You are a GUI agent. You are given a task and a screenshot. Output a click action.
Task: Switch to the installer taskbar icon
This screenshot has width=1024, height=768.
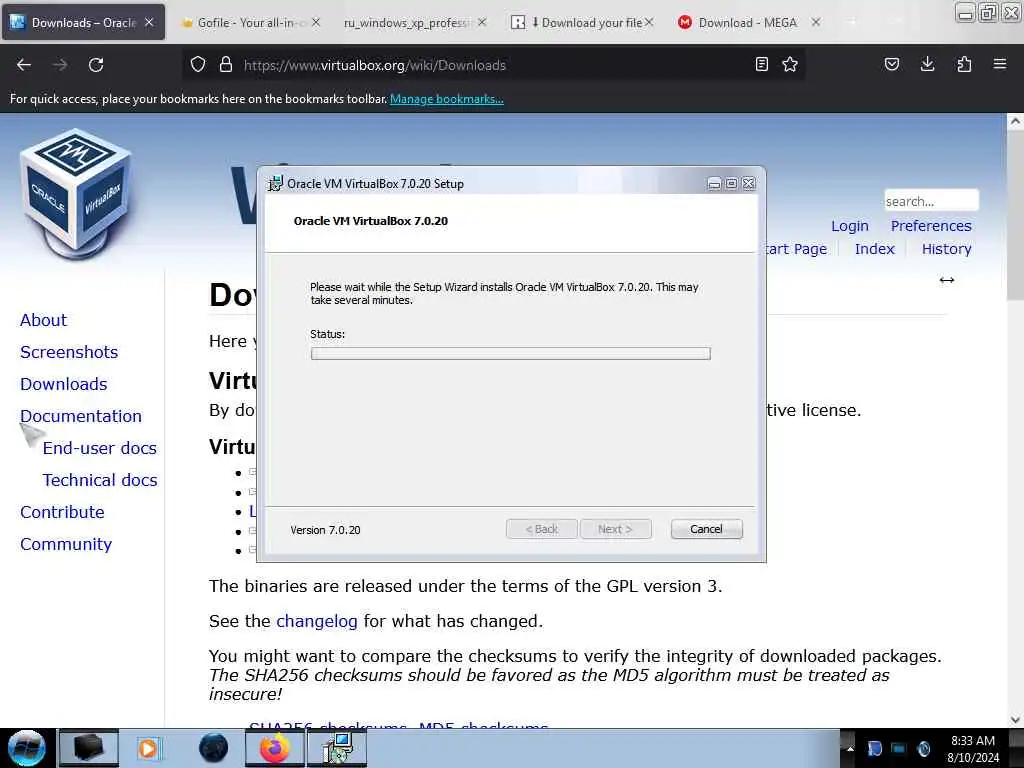(338, 748)
